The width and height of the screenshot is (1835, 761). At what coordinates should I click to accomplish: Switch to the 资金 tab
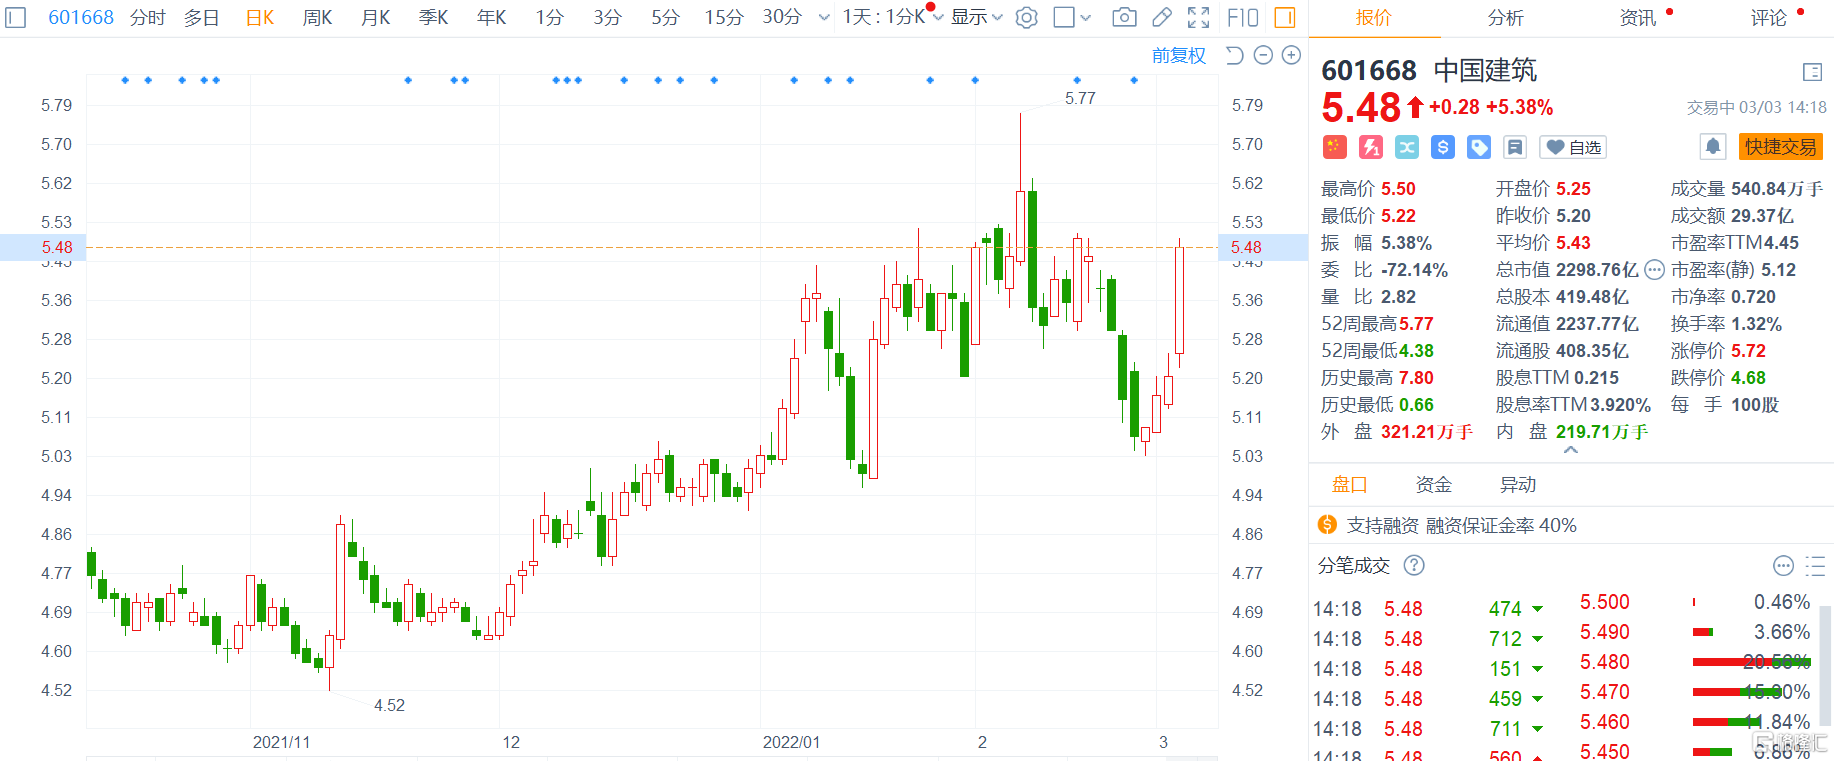pos(1433,485)
